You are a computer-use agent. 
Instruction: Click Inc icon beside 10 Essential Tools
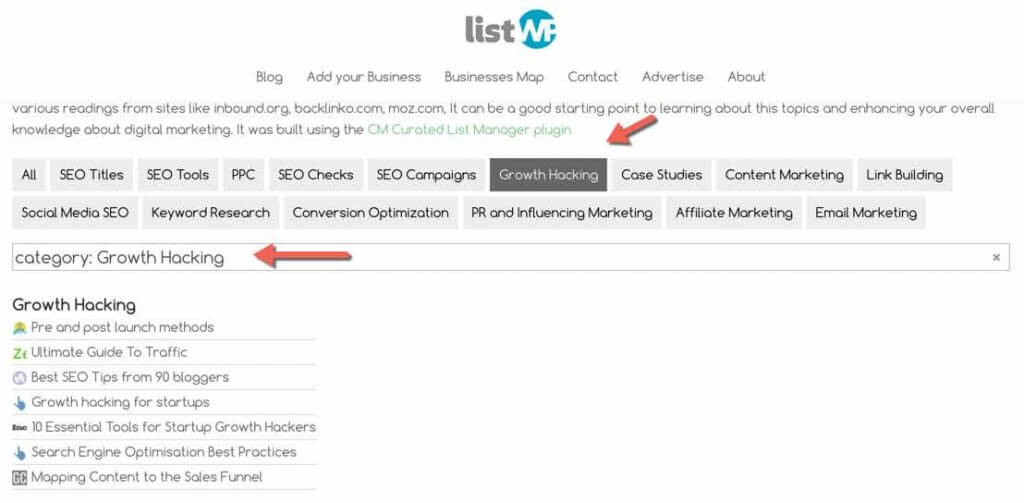(20, 428)
